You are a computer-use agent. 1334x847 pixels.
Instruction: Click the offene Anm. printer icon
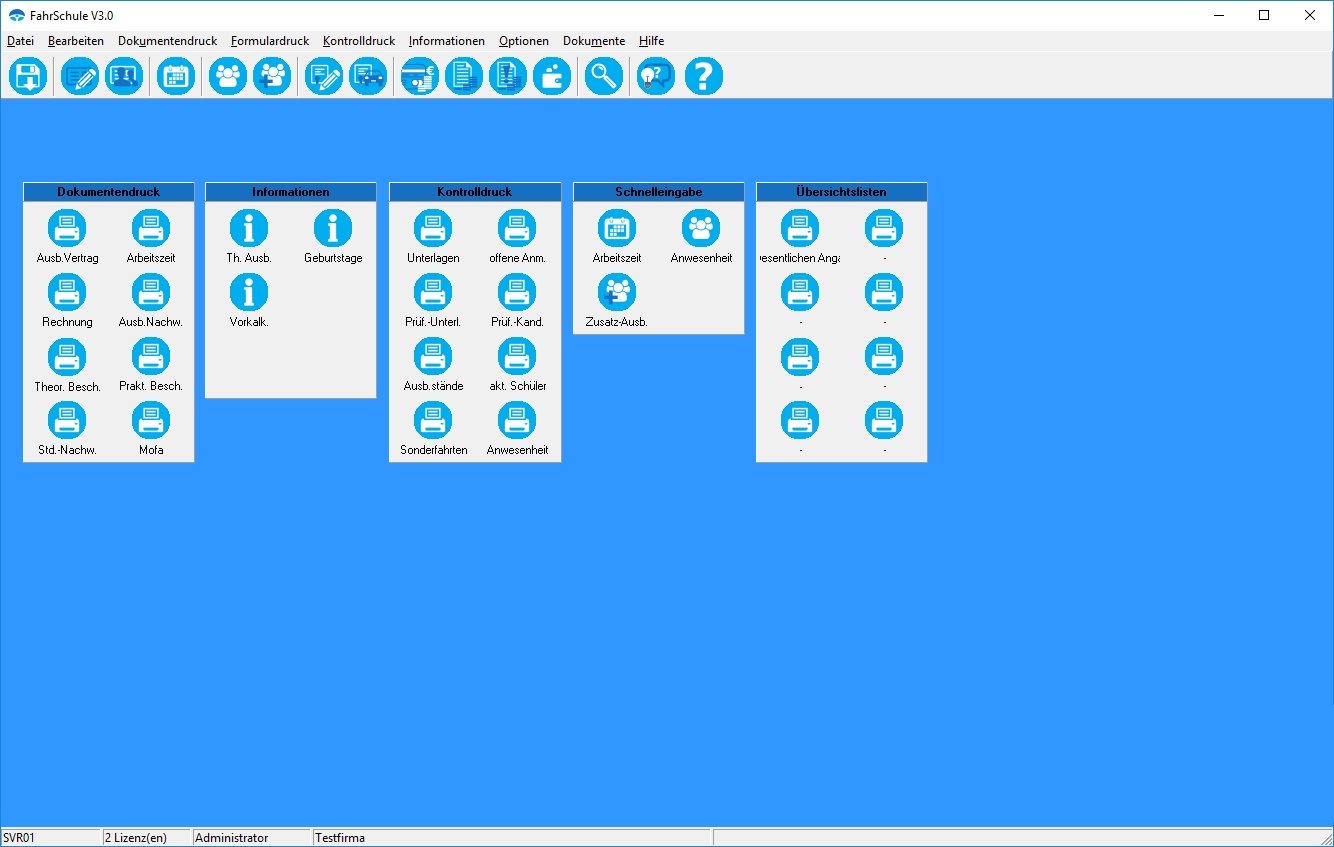pyautogui.click(x=517, y=229)
